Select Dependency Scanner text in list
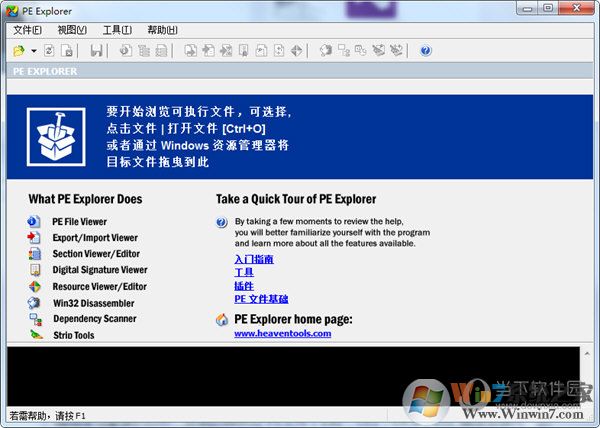 coord(95,319)
